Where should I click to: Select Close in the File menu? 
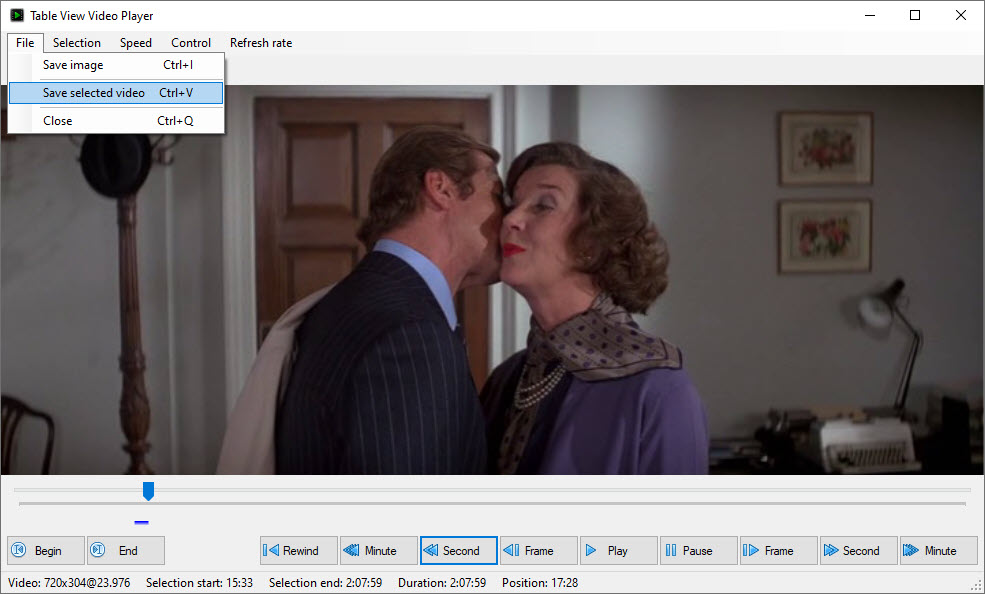click(x=116, y=121)
